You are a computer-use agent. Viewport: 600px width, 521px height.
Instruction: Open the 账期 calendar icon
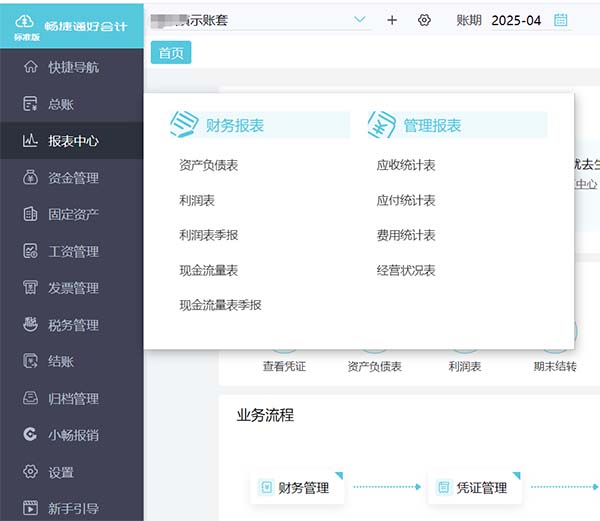[x=561, y=20]
